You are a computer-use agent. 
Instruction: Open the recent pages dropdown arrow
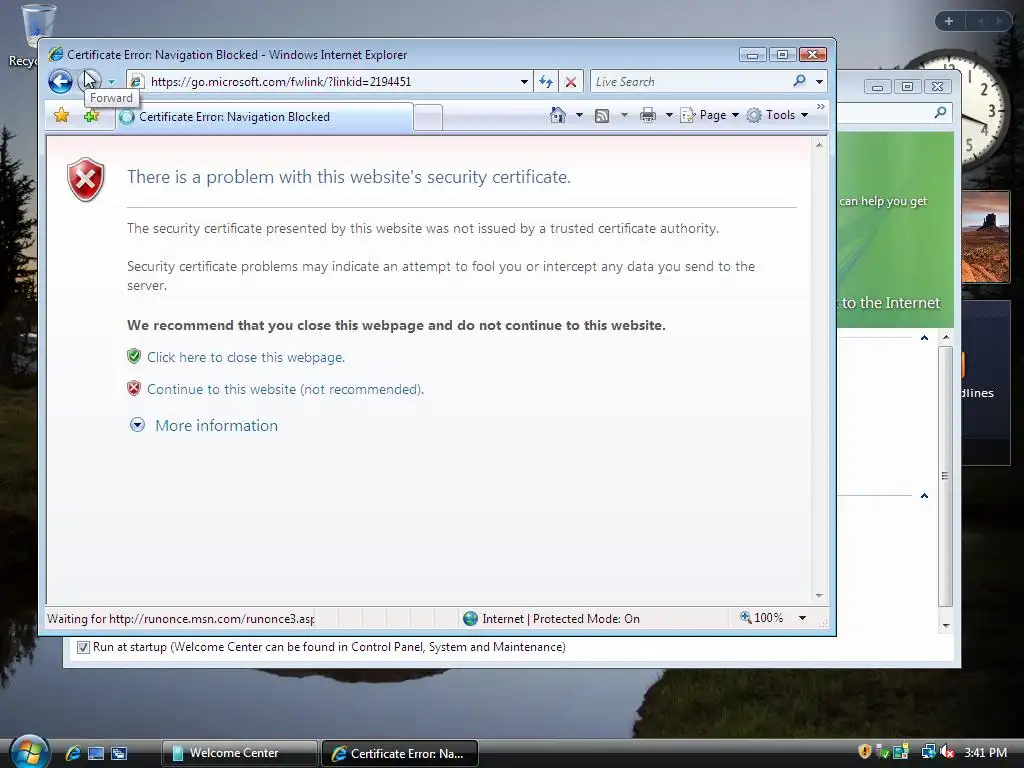[x=112, y=82]
